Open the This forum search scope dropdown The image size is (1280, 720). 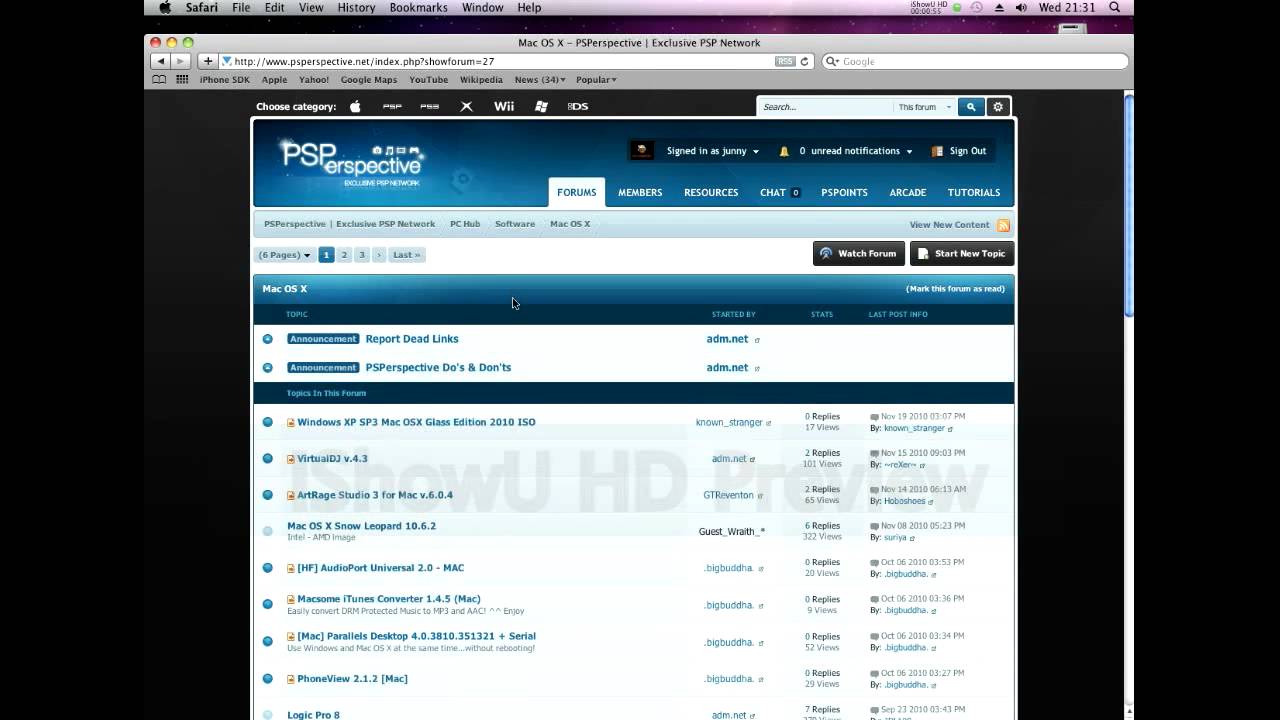point(924,107)
